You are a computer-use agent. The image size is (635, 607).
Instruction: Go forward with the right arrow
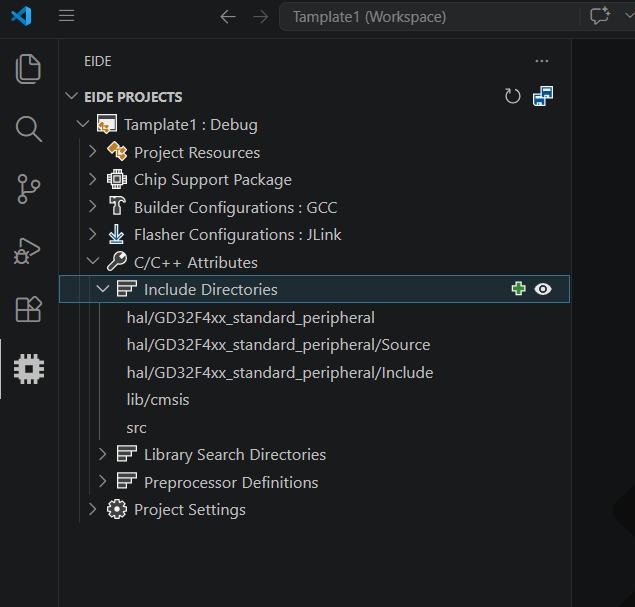[260, 17]
